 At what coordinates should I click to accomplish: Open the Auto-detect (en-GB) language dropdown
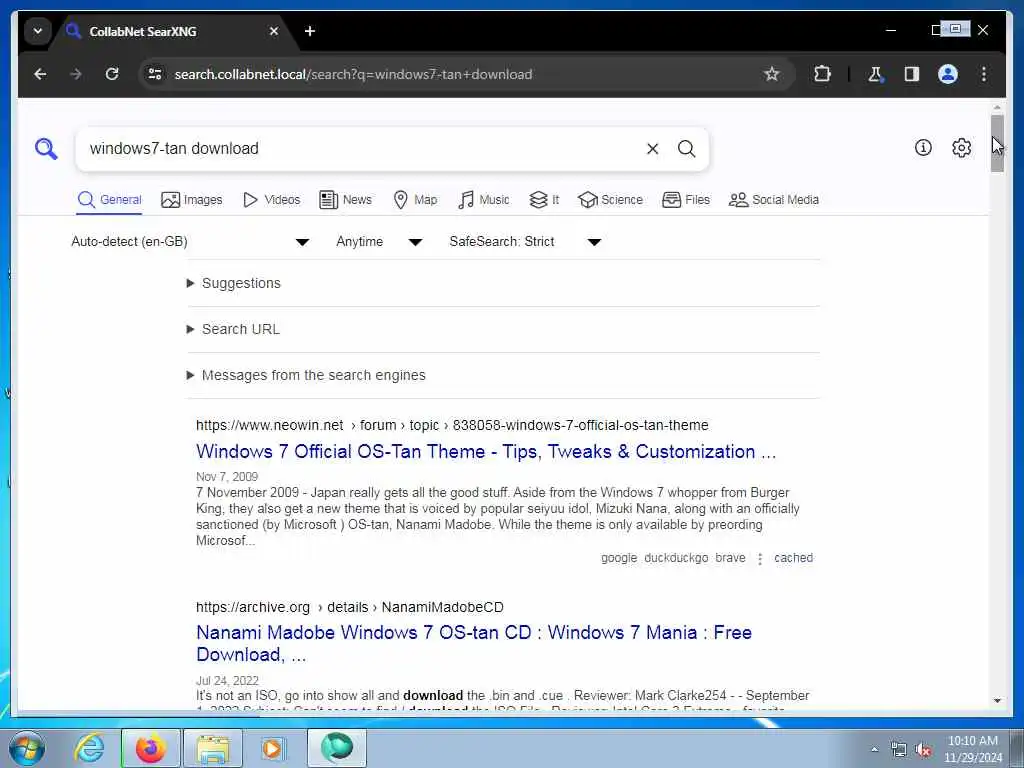(x=190, y=242)
